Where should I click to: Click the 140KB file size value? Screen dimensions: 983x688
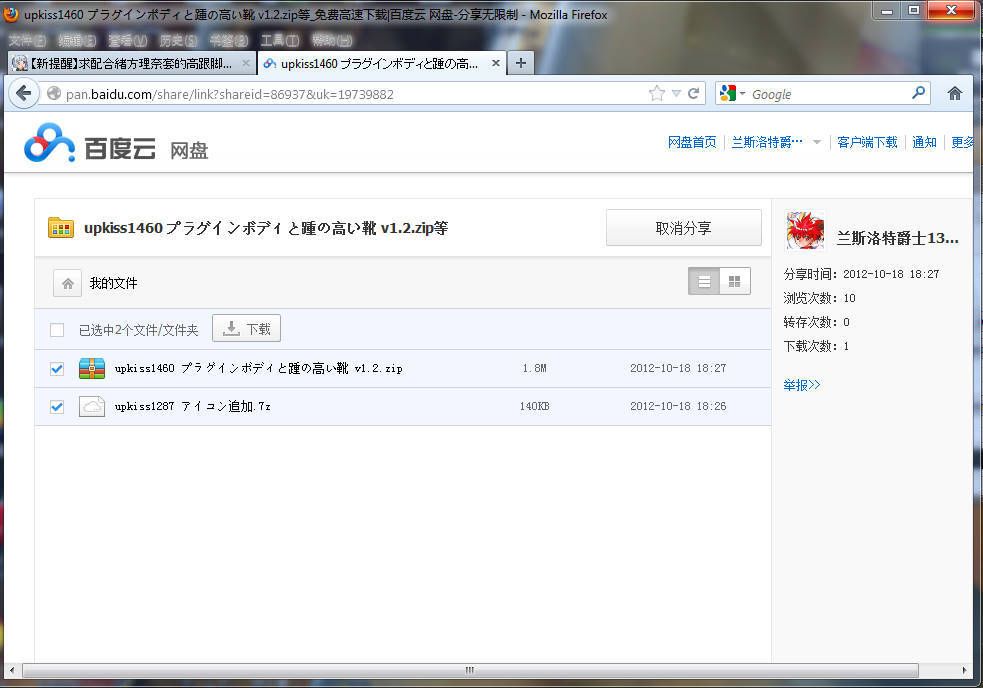534,406
